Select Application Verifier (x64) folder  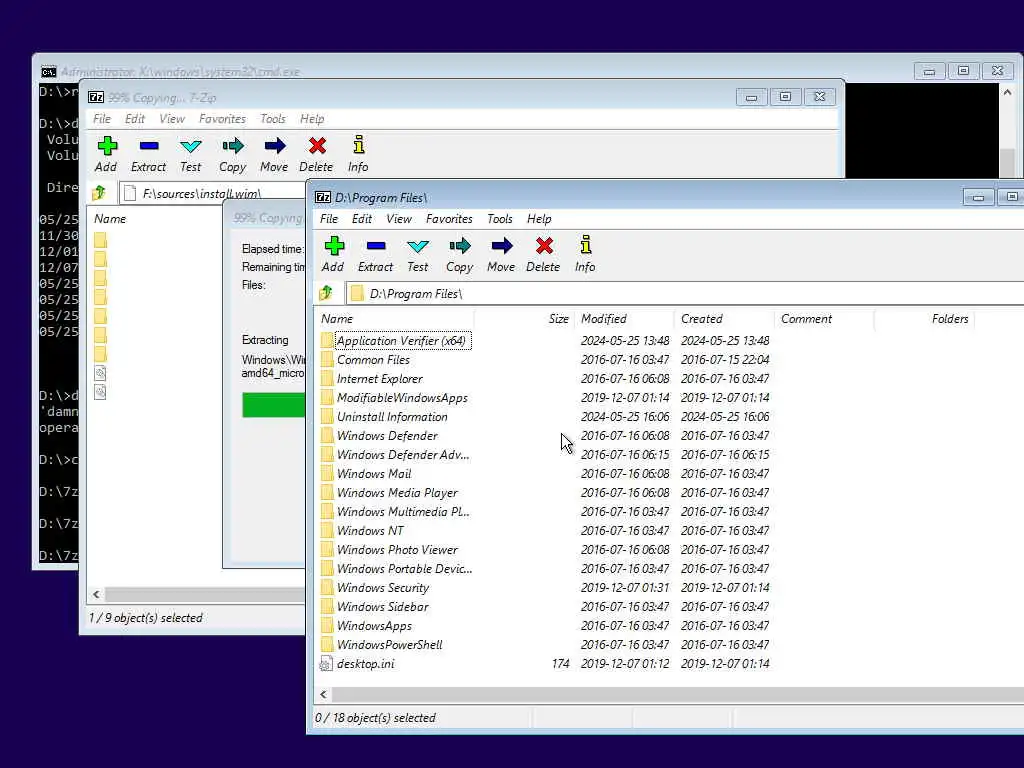[400, 340]
